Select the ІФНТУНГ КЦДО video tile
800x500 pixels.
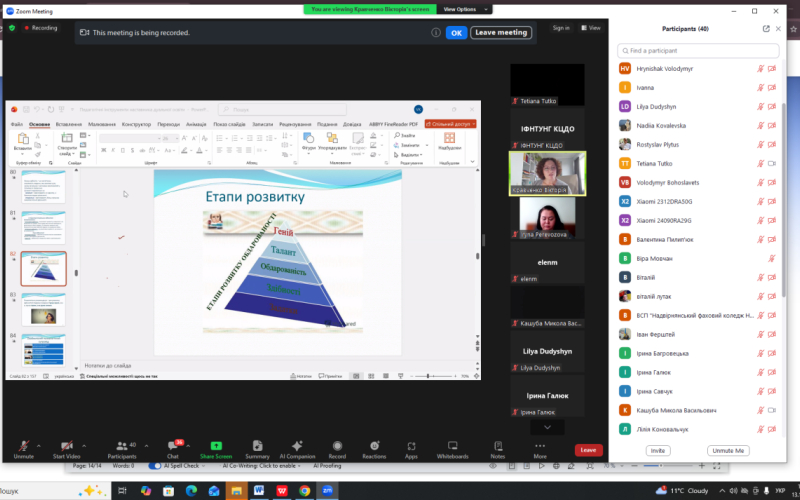tap(547, 130)
